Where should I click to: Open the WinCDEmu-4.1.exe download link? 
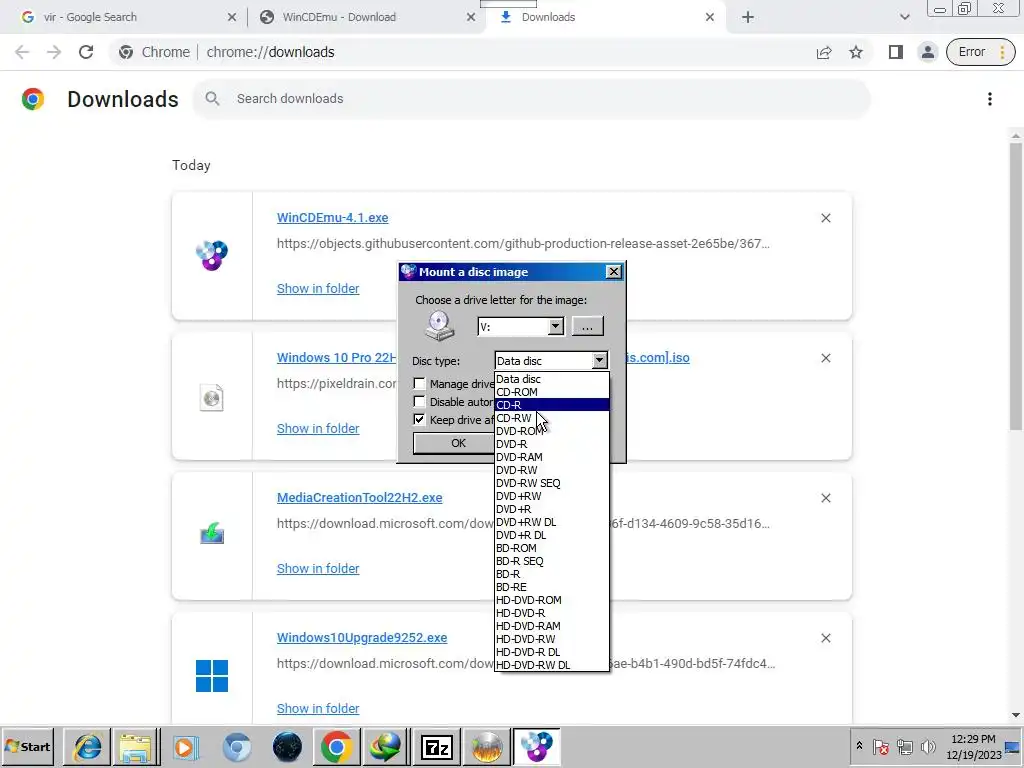(332, 218)
